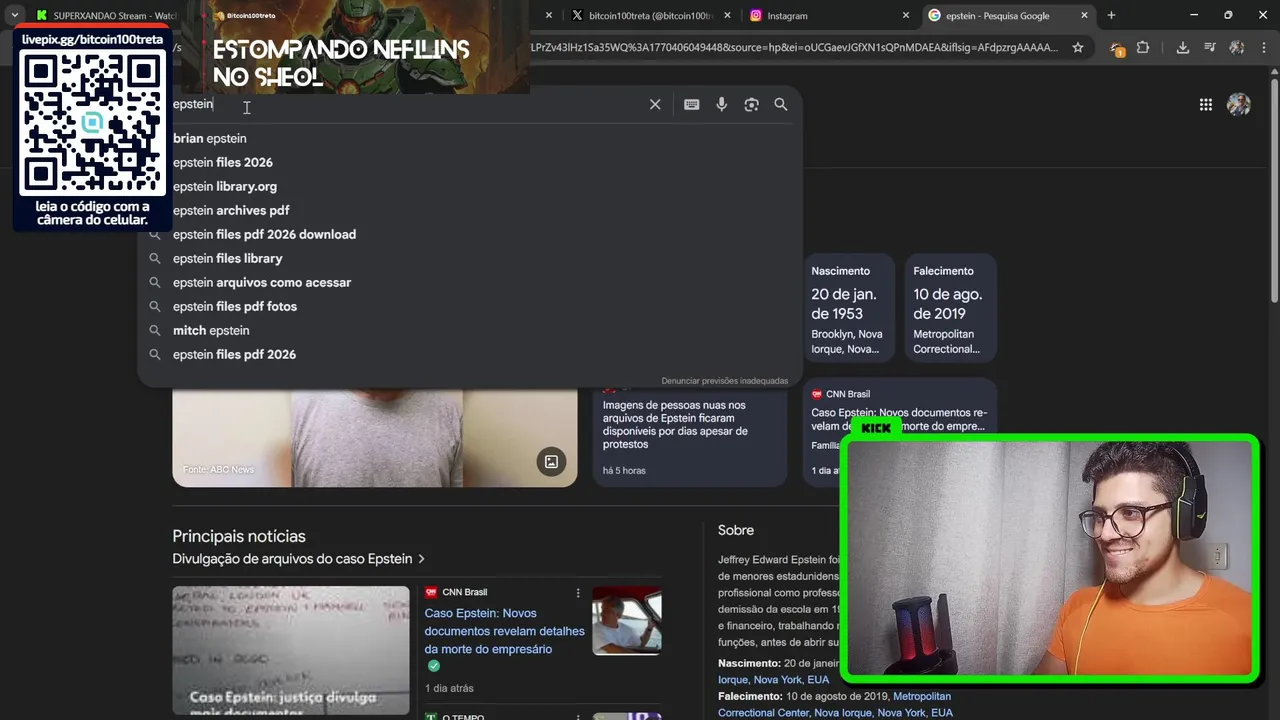Open 'Caso Epstein: justiça divulga' news thumbnail
Image resolution: width=1280 pixels, height=720 pixels.
[x=291, y=650]
